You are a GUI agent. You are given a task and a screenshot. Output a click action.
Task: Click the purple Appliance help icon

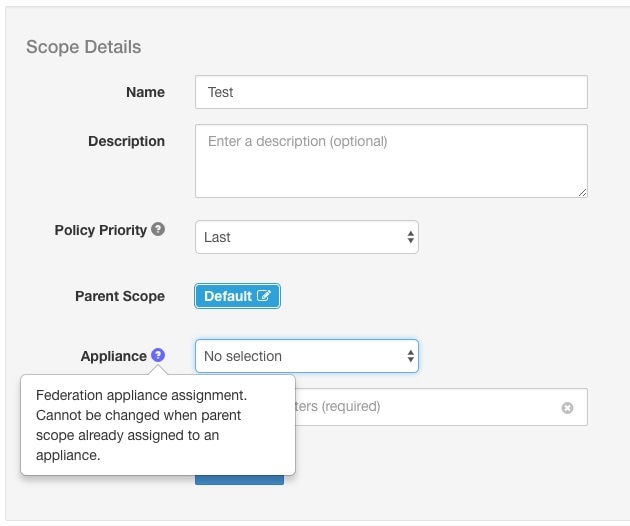click(158, 356)
